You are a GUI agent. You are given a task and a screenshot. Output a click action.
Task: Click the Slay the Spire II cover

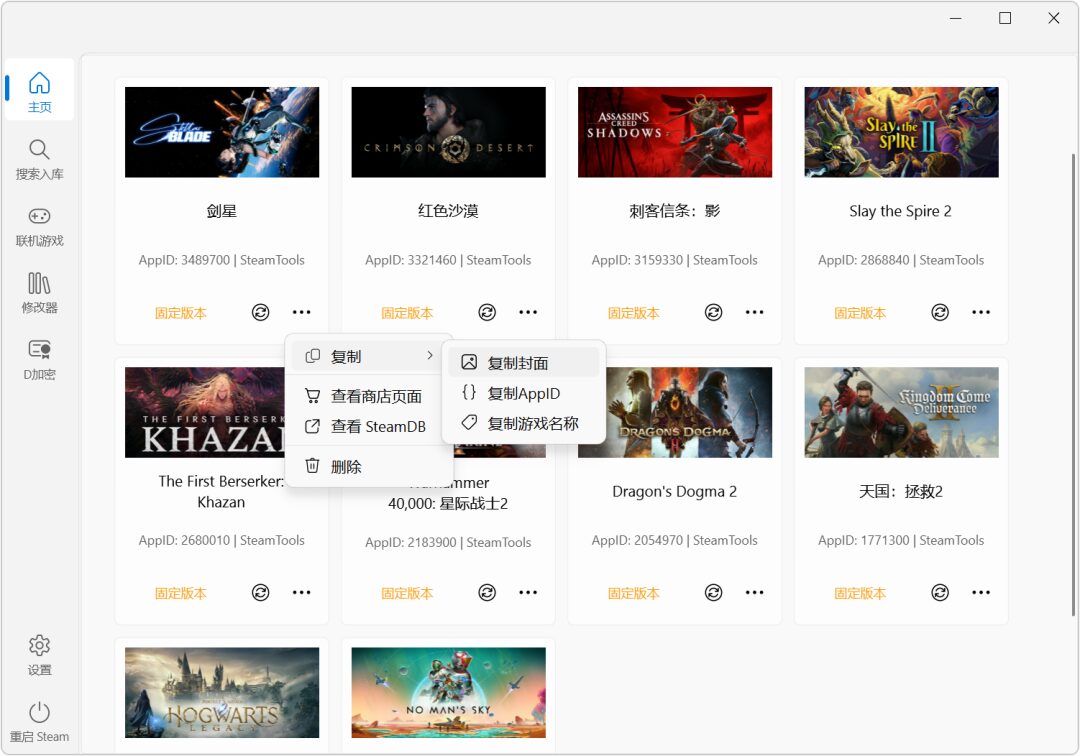[x=902, y=132]
